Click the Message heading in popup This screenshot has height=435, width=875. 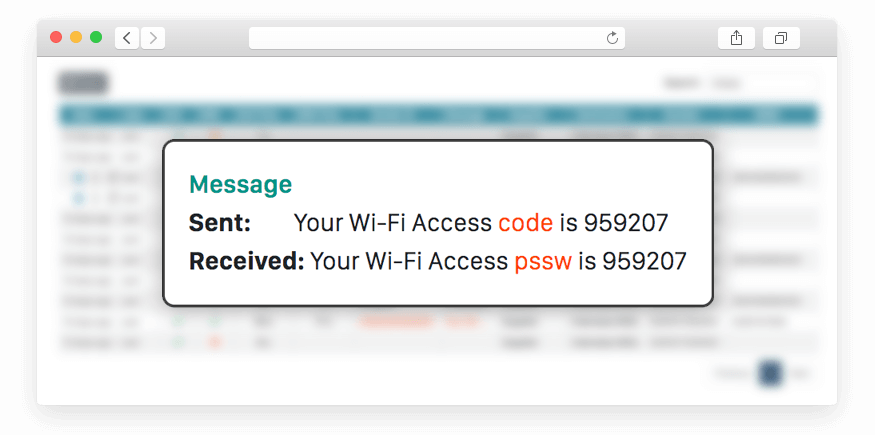tap(241, 184)
